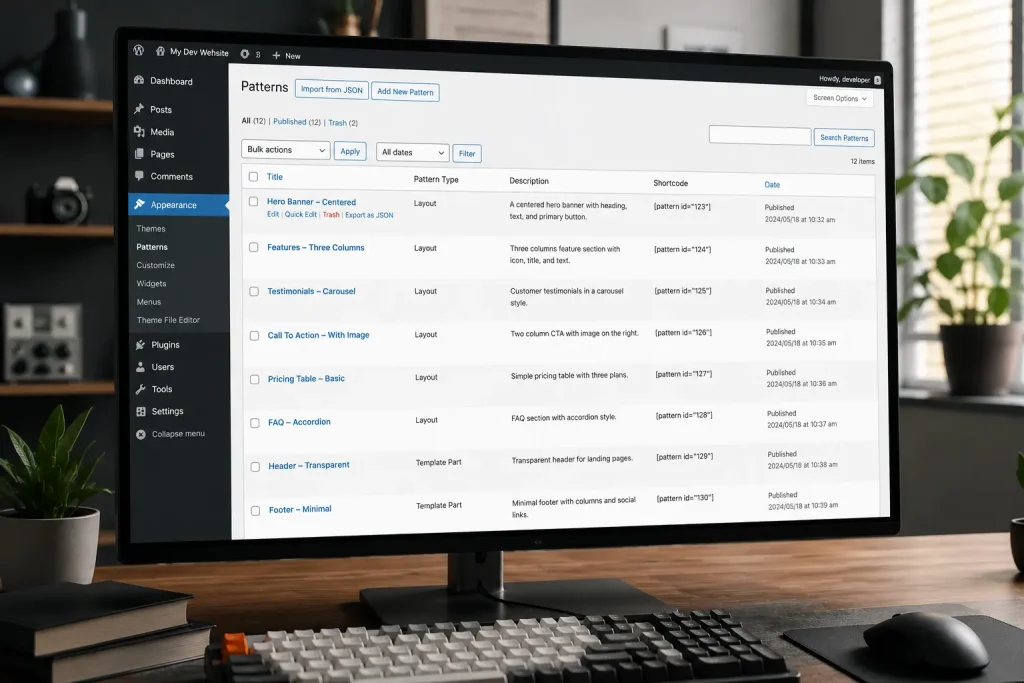Check the Hero Banner – Centered row checkbox
This screenshot has width=1024, height=683.
tap(253, 201)
